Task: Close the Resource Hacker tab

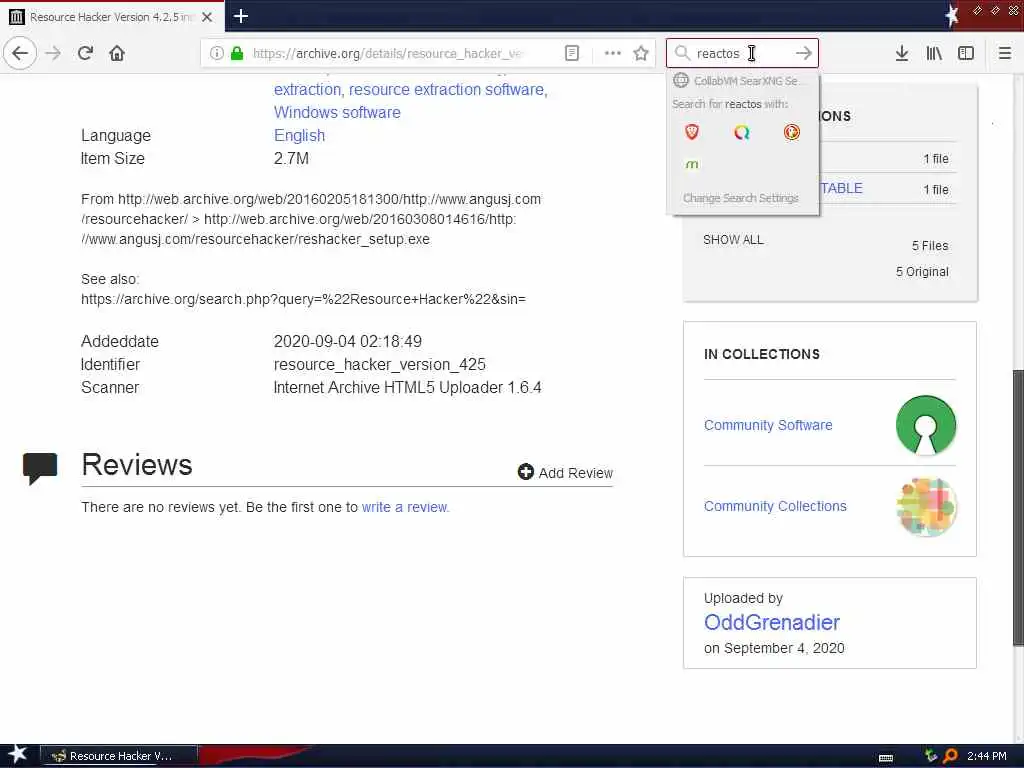Action: coord(207,17)
